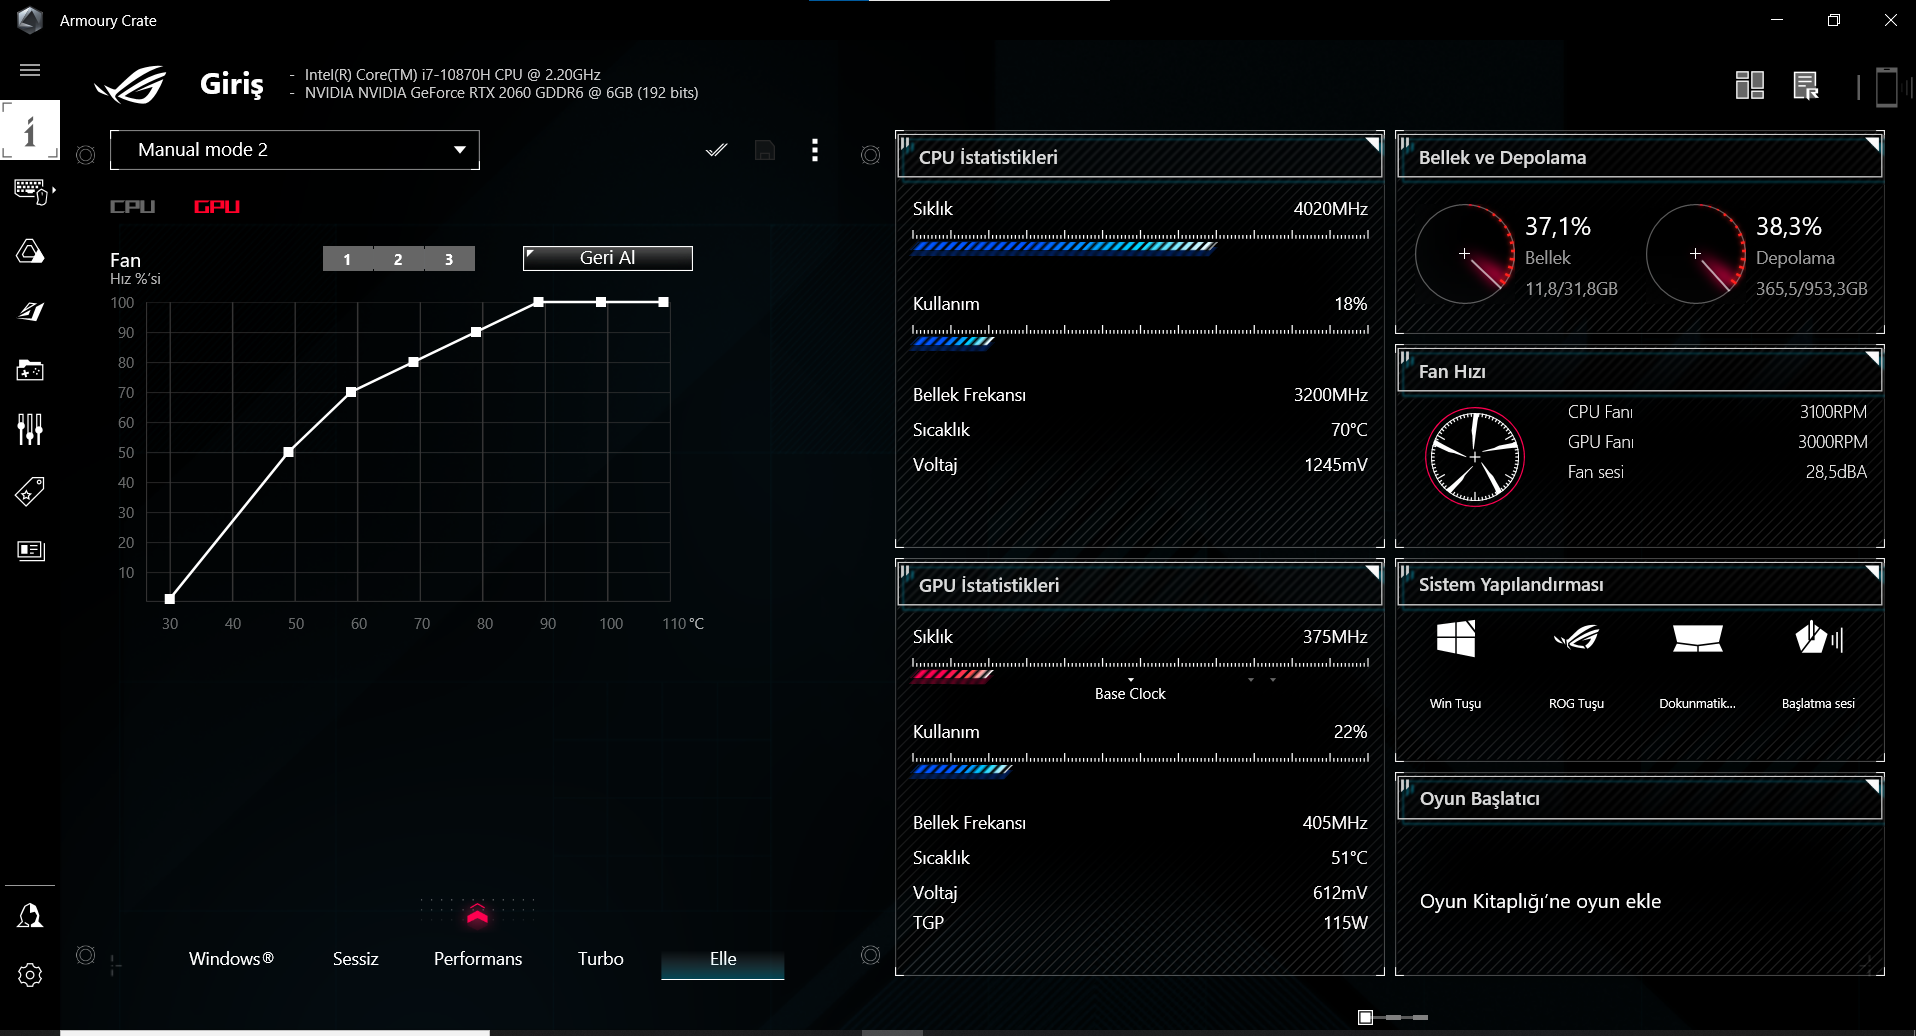Open the Home info sidebar icon
This screenshot has height=1036, width=1916.
(30, 130)
